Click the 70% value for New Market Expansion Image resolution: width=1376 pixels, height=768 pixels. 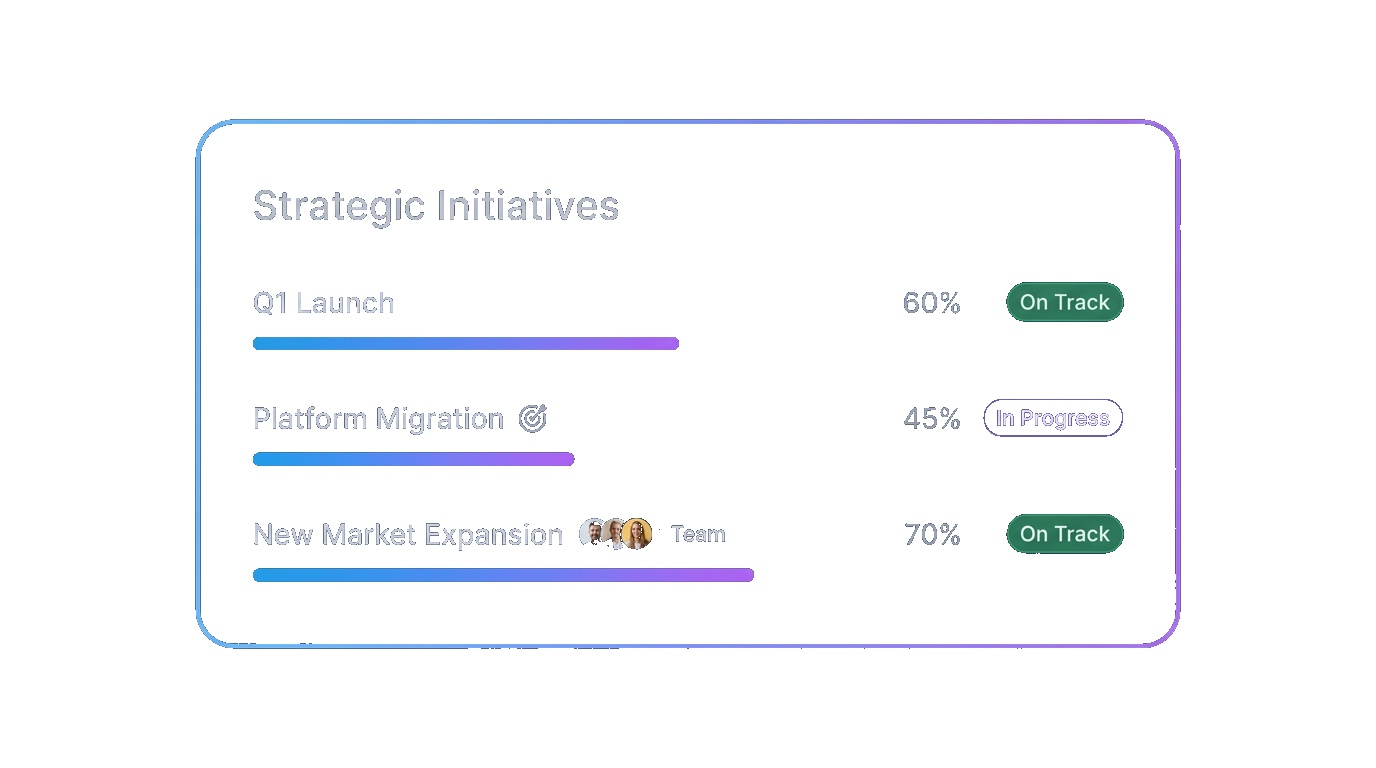pos(931,535)
